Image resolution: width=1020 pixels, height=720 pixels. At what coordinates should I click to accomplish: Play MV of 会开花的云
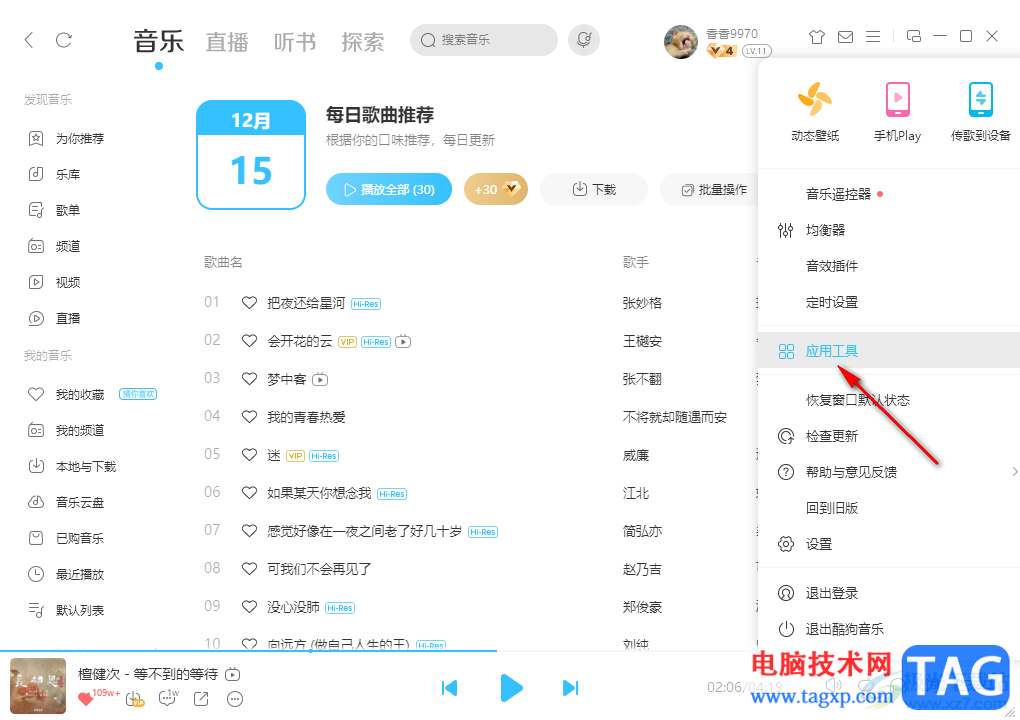pos(403,341)
